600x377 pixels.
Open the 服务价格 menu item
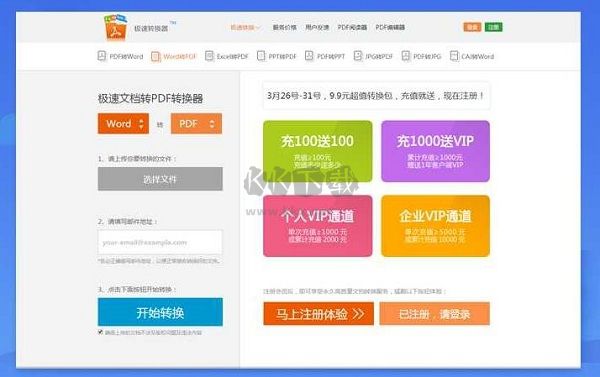[284, 28]
